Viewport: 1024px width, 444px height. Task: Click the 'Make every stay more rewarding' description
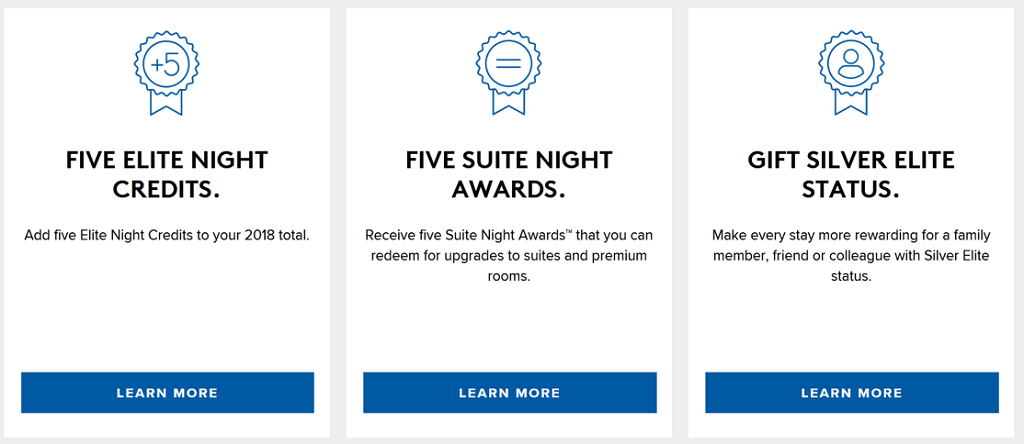851,256
